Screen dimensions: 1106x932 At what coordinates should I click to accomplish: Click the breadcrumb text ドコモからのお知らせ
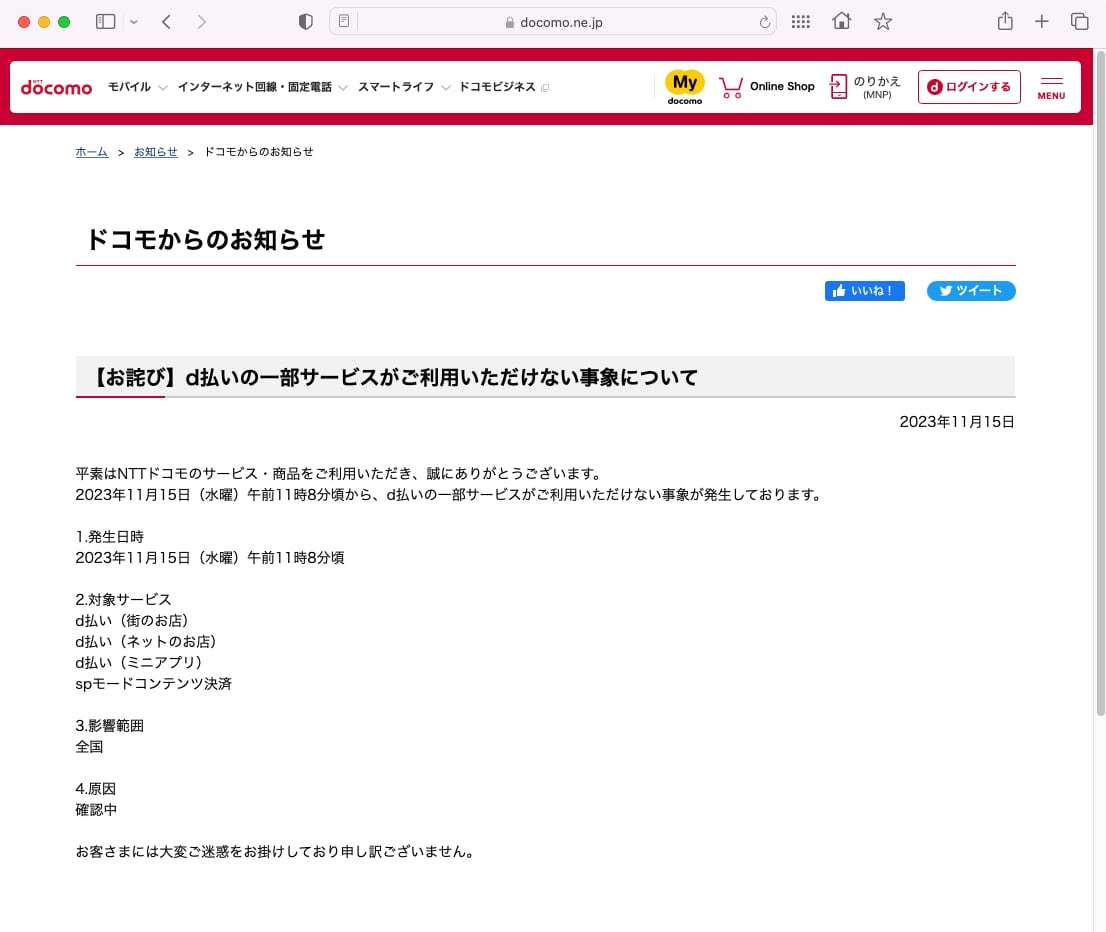coord(258,152)
